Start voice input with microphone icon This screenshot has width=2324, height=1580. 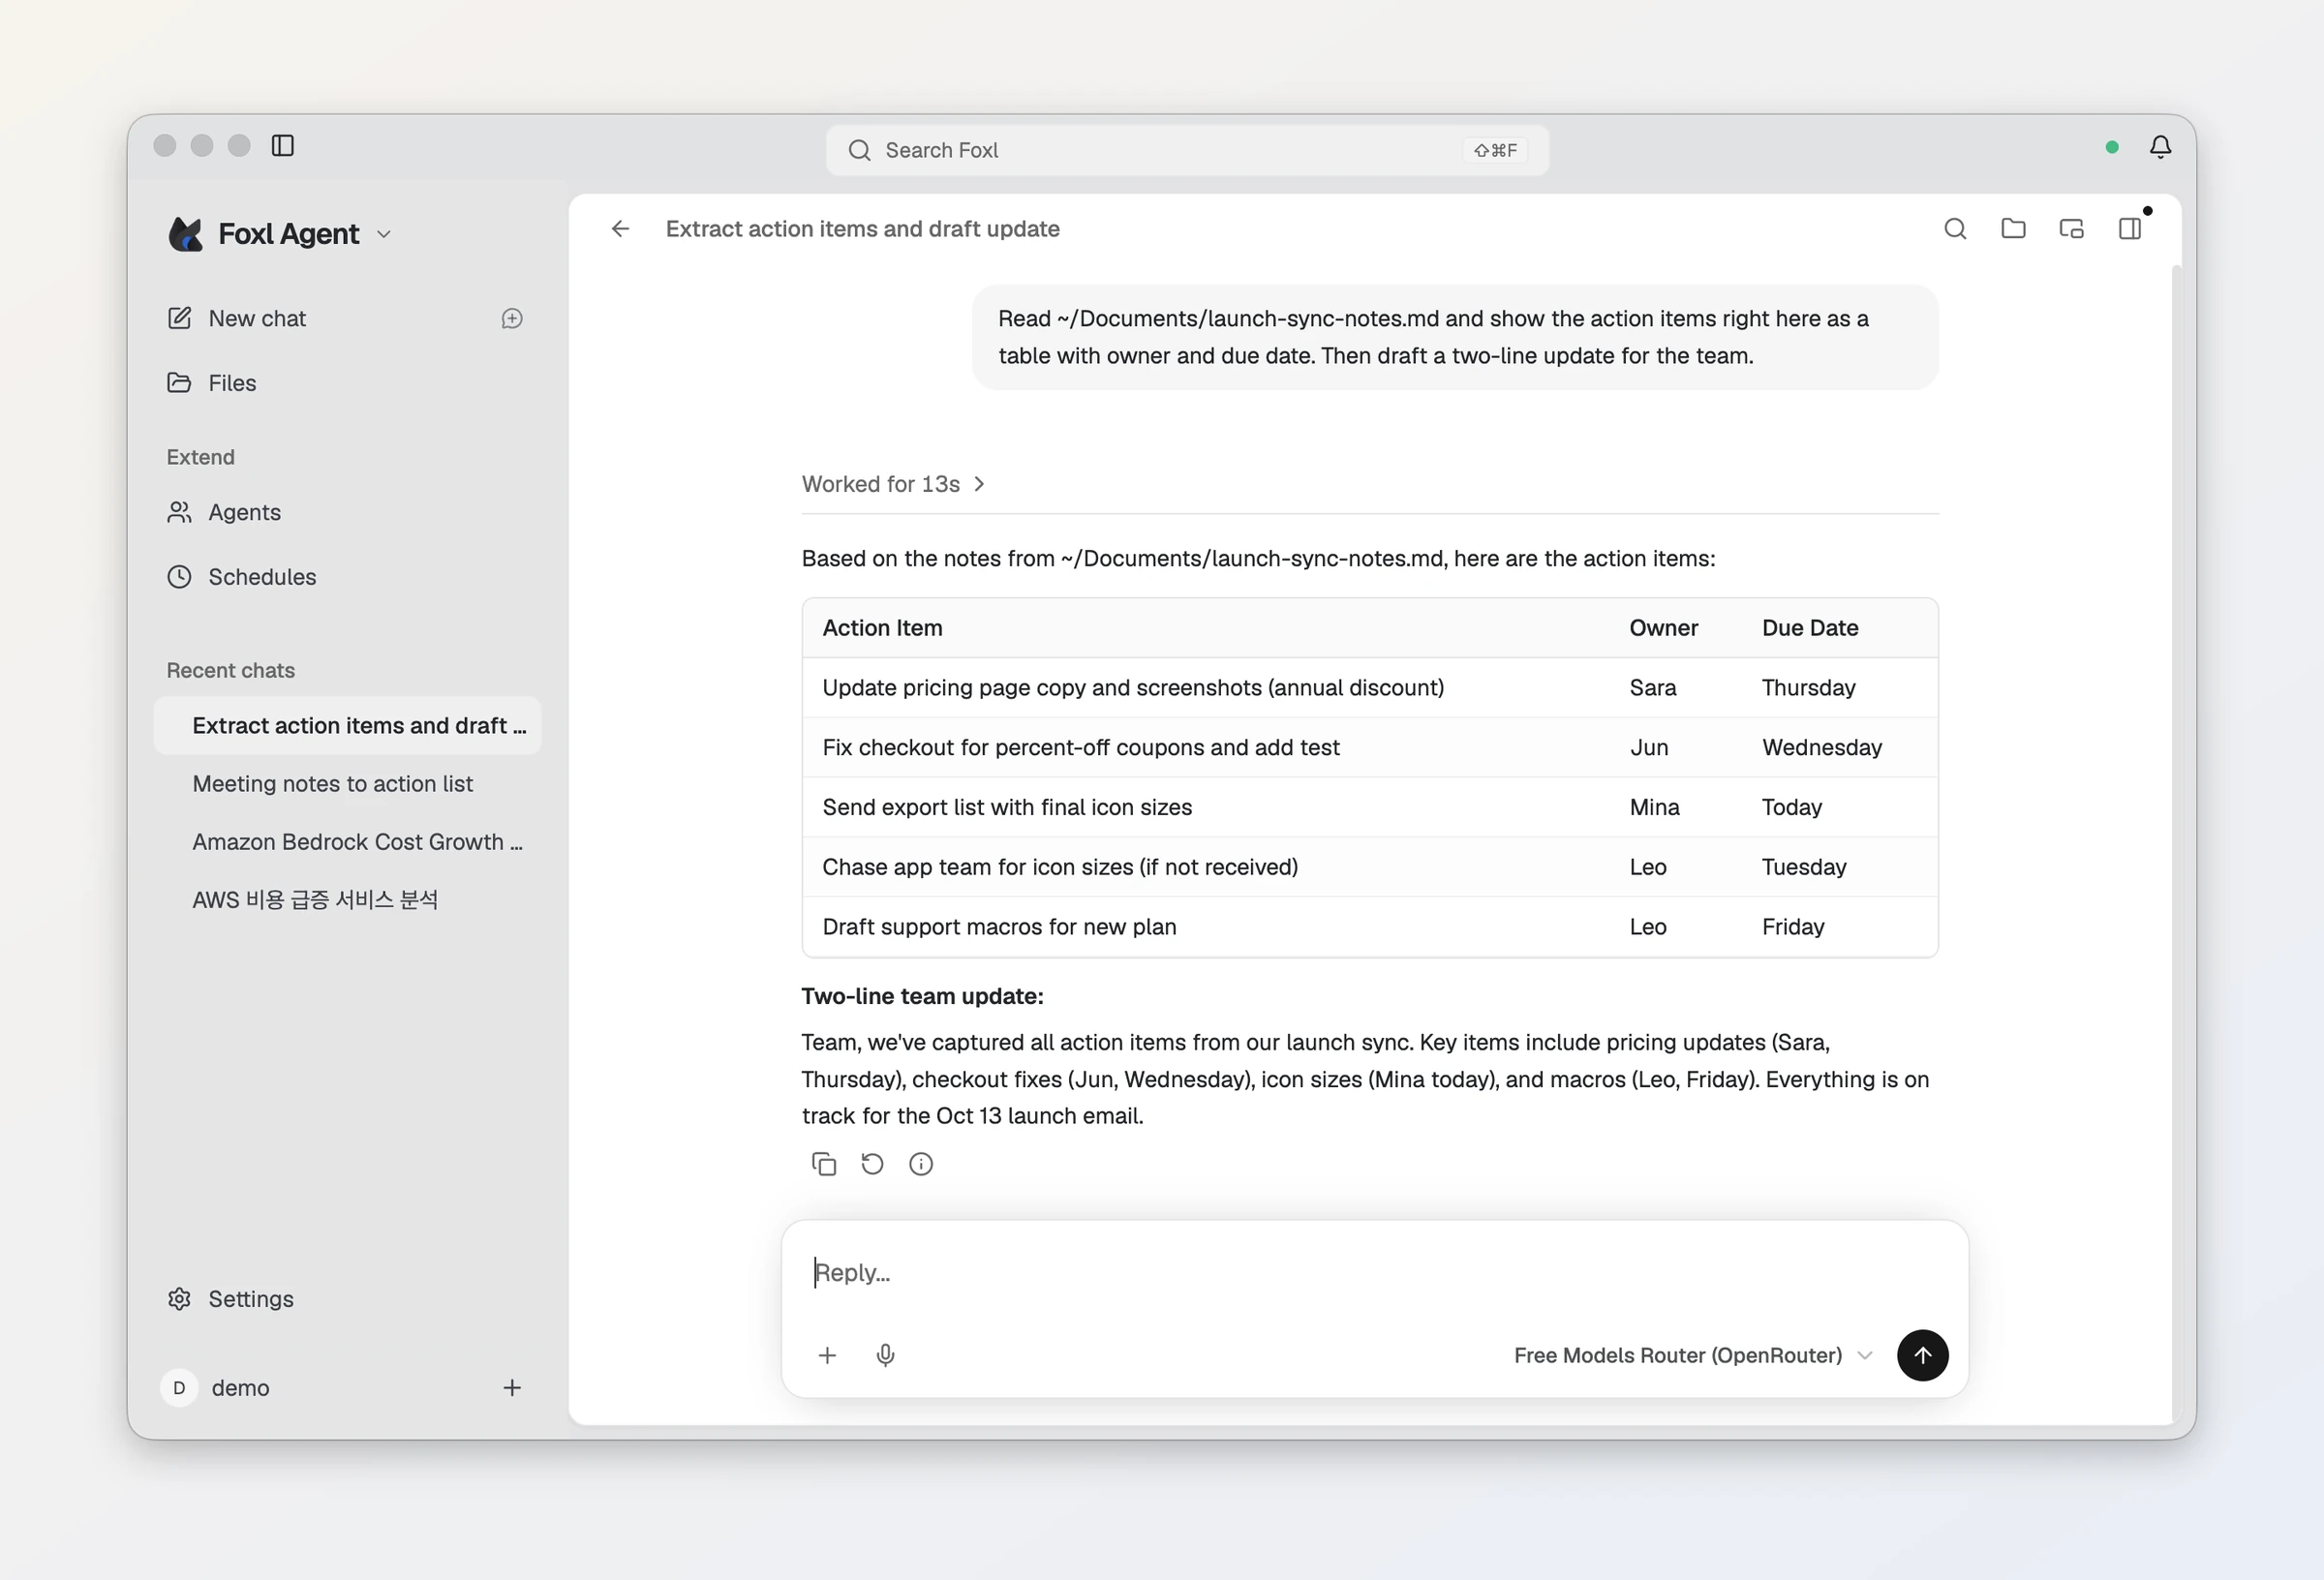coord(885,1355)
